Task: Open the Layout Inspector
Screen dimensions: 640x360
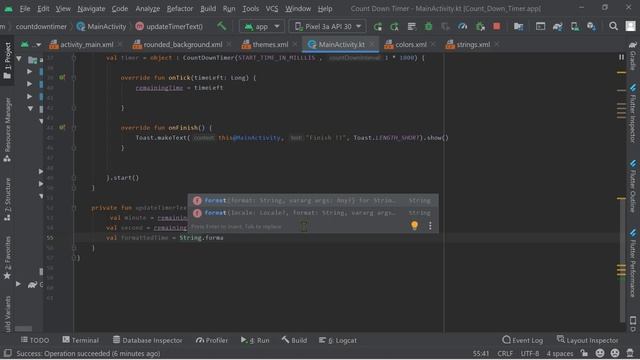Action: (587, 340)
